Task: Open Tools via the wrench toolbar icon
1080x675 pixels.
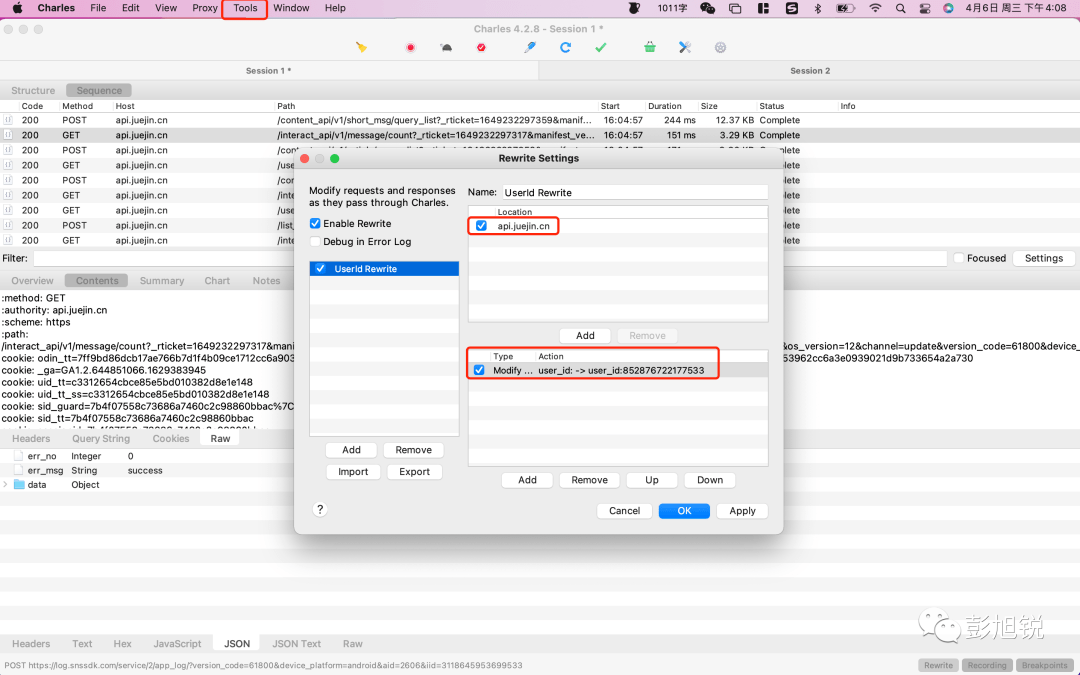Action: (685, 48)
